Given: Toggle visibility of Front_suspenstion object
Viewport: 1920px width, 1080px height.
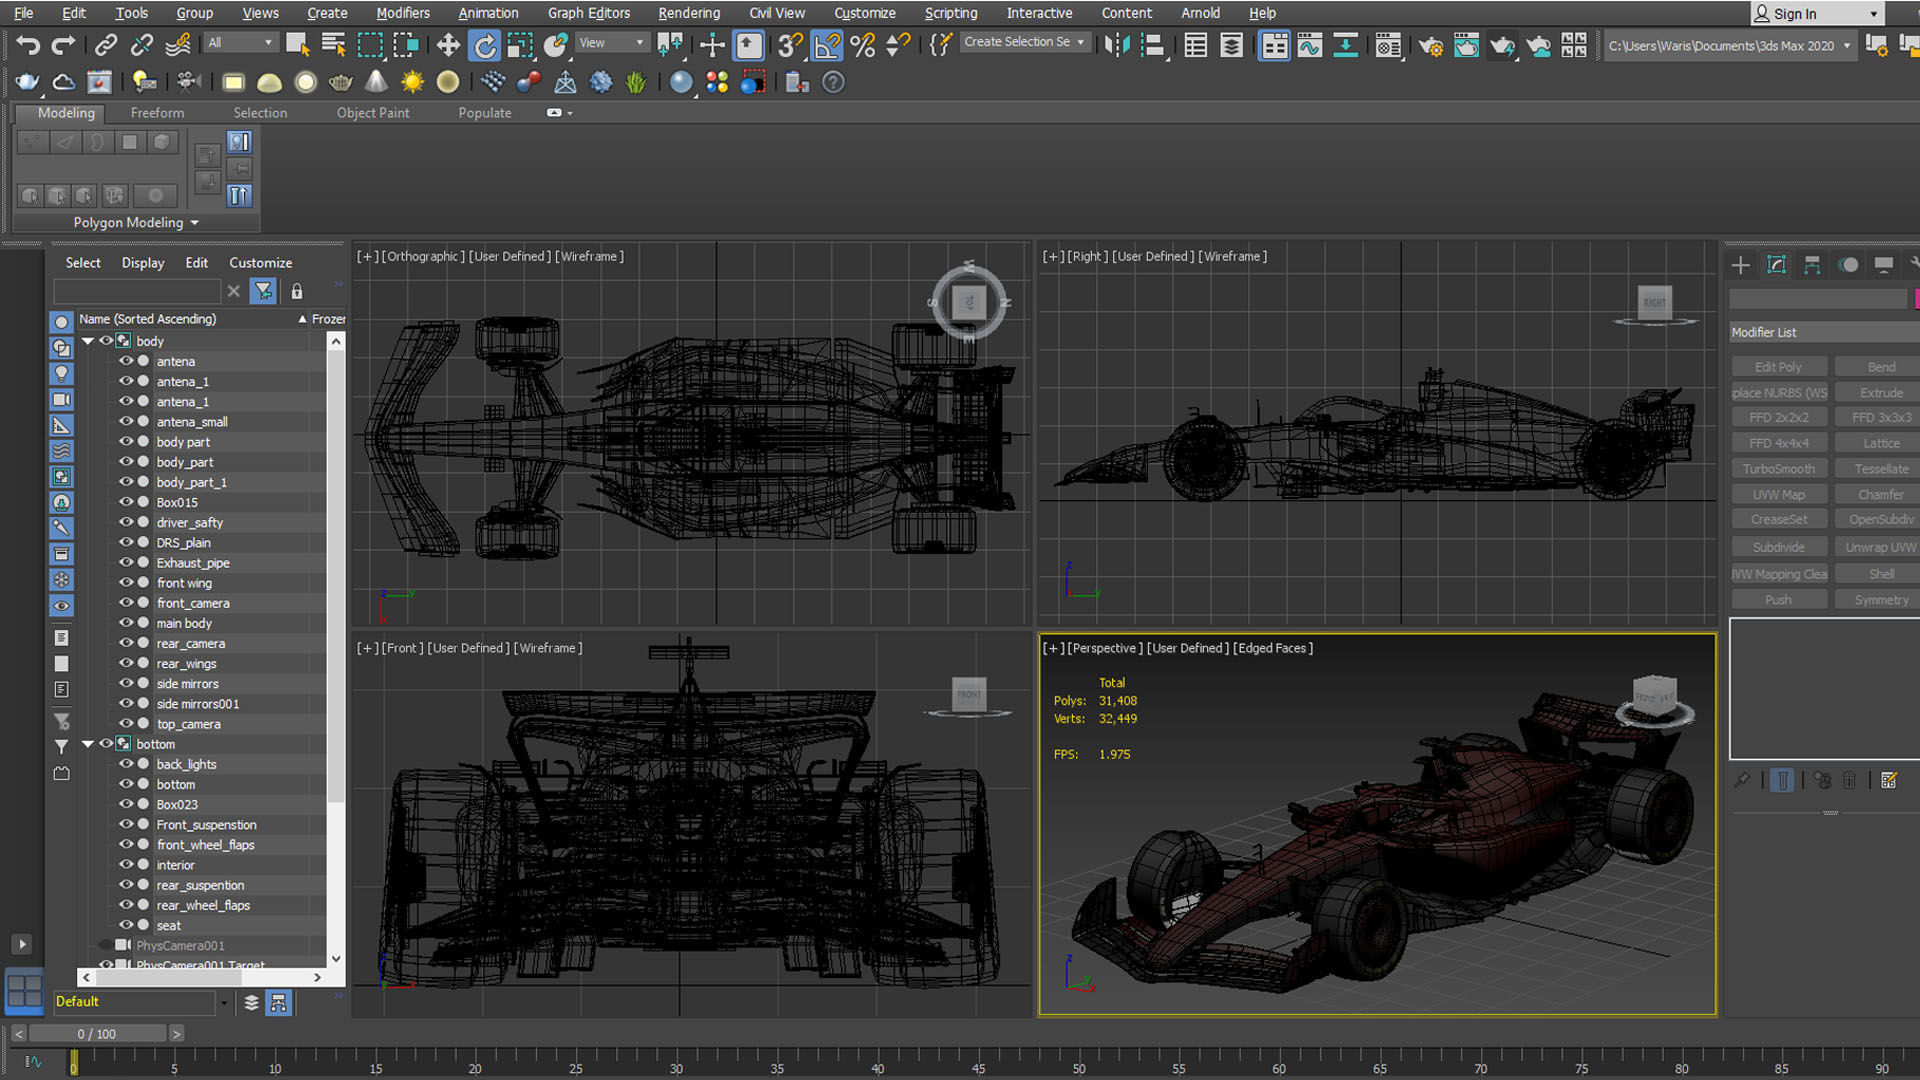Looking at the screenshot, I should 126,824.
